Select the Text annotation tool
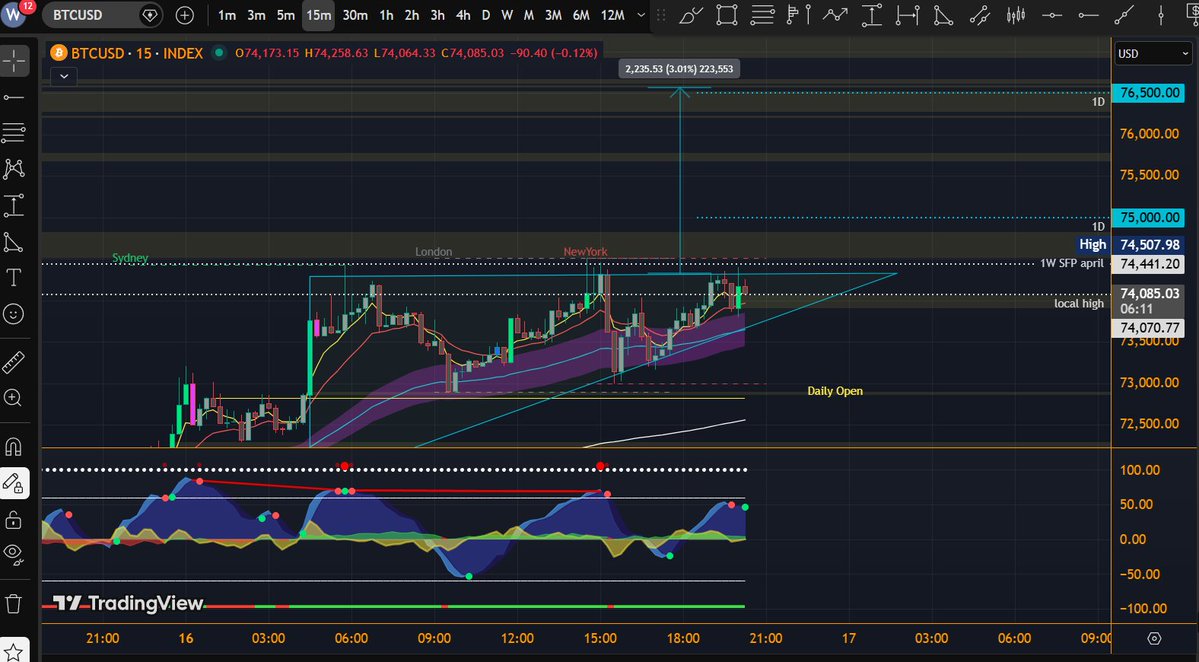This screenshot has width=1199, height=662. 14,277
